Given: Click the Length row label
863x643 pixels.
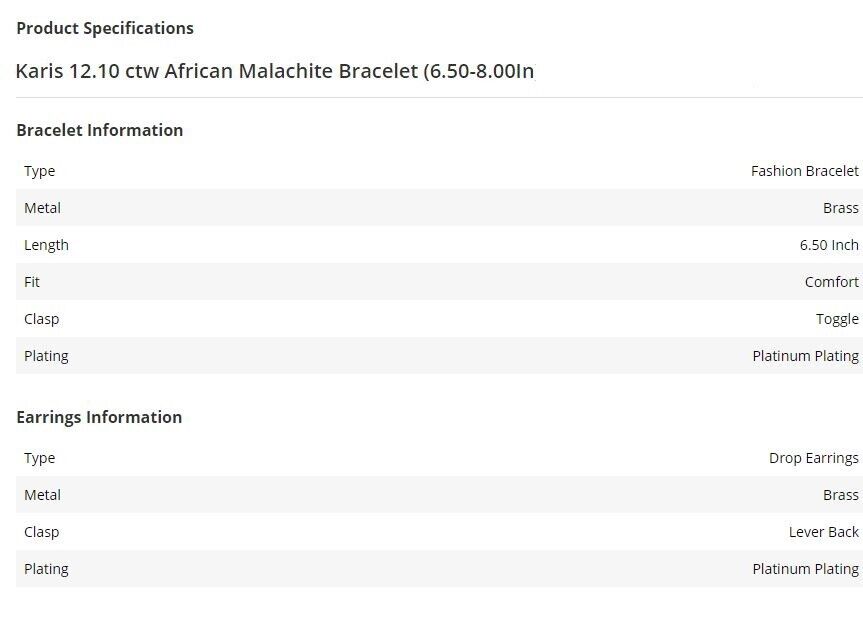Looking at the screenshot, I should tap(47, 245).
